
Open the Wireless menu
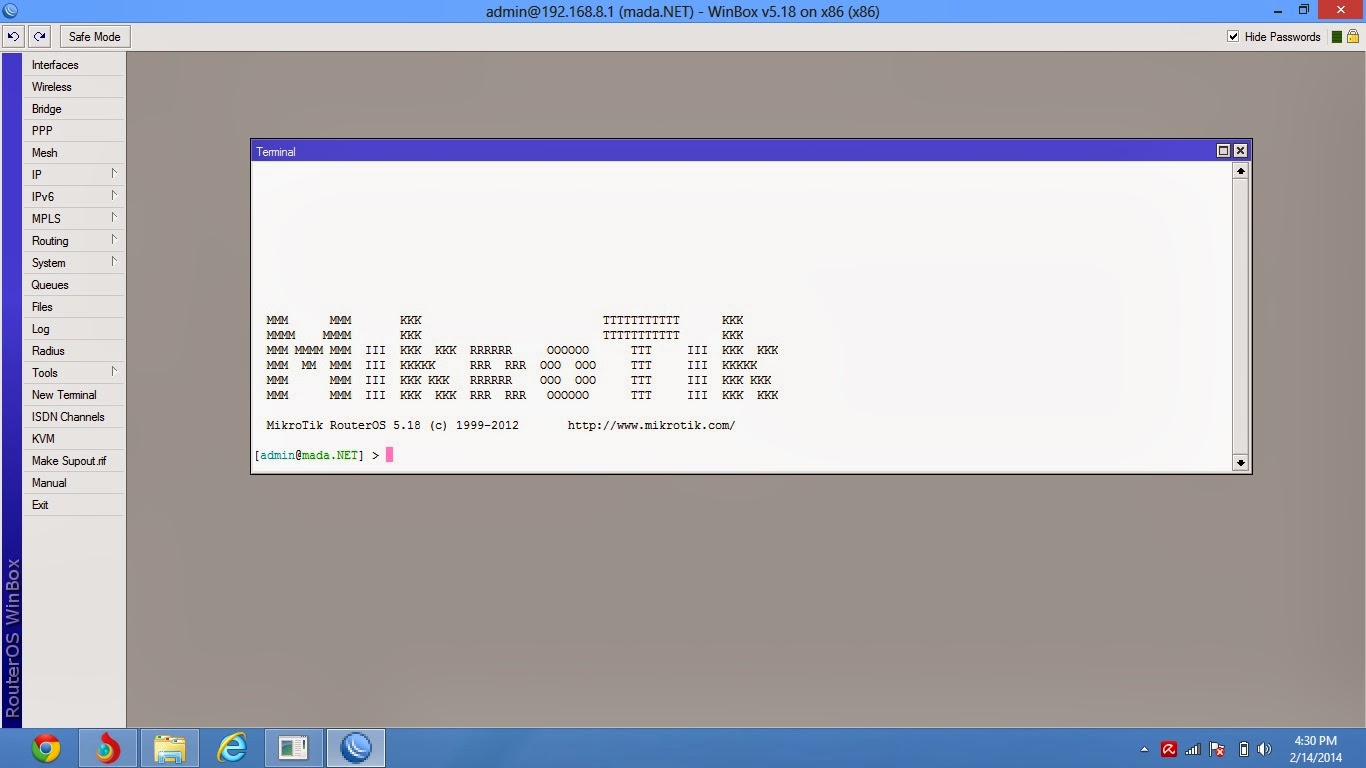[x=74, y=87]
